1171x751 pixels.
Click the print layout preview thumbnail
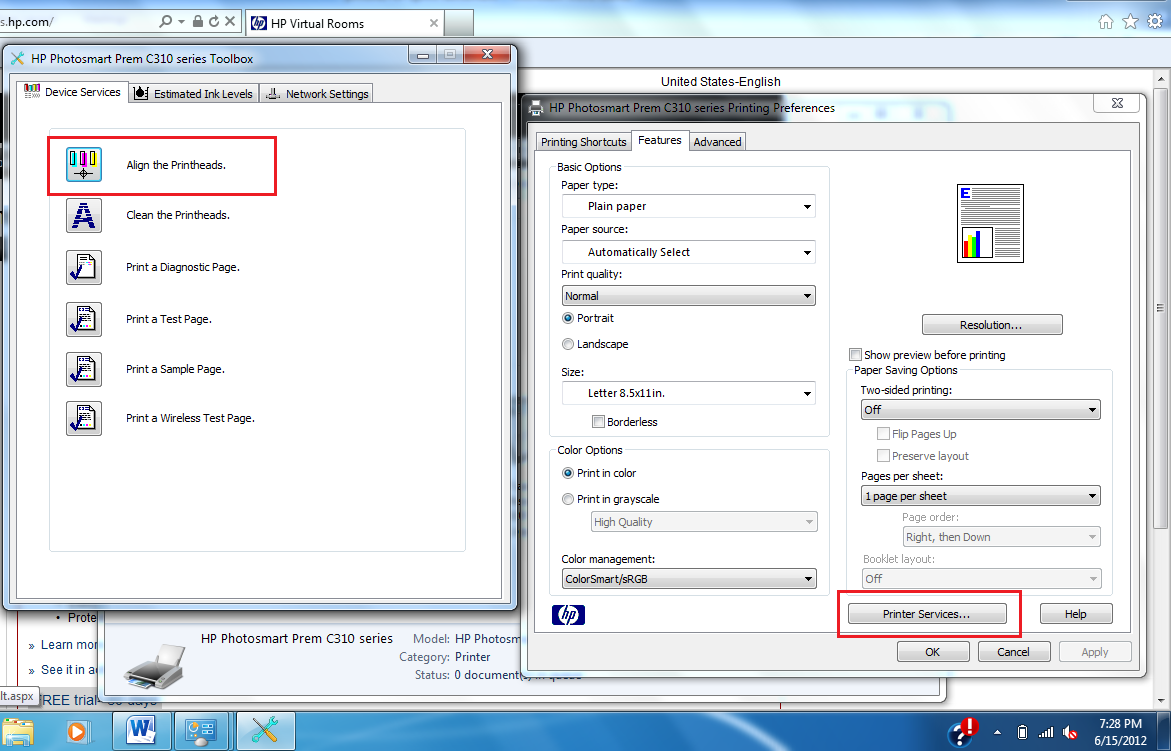click(990, 223)
